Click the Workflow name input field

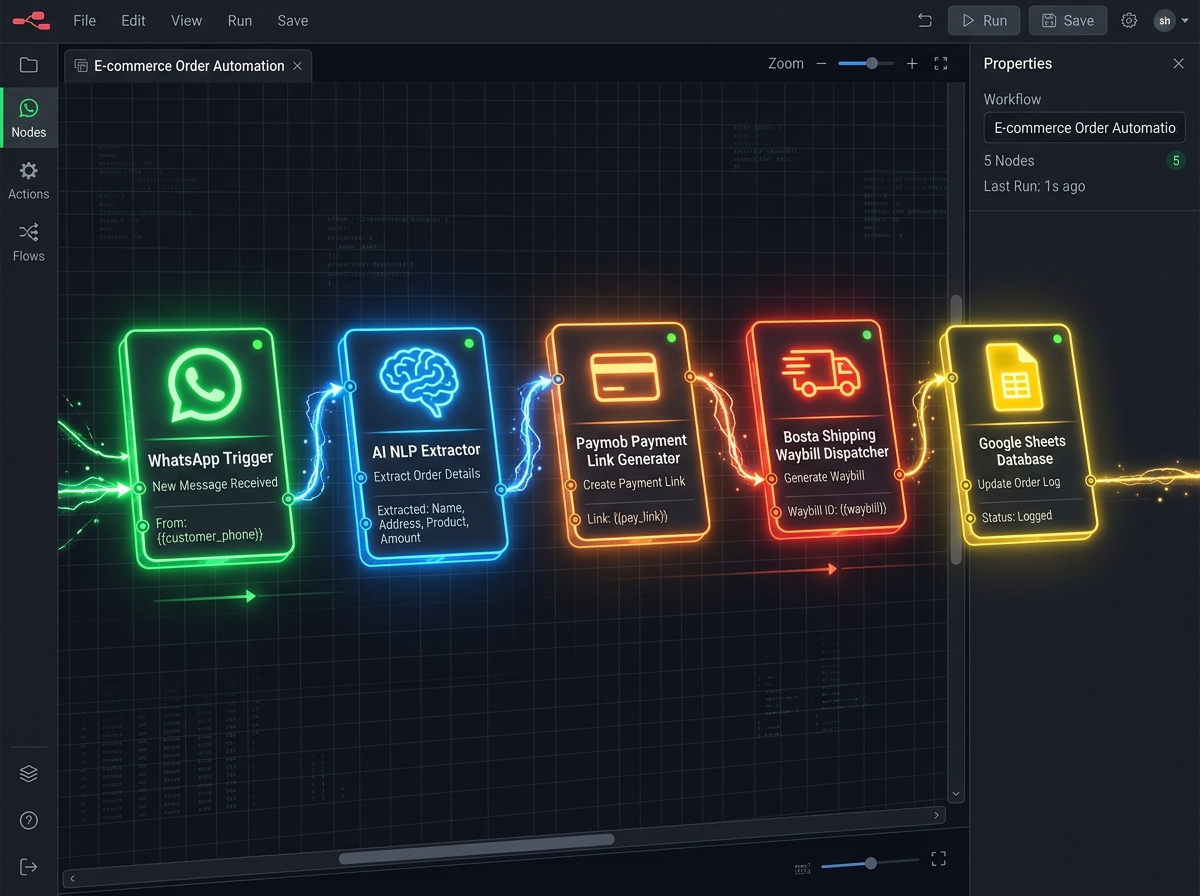pyautogui.click(x=1085, y=128)
